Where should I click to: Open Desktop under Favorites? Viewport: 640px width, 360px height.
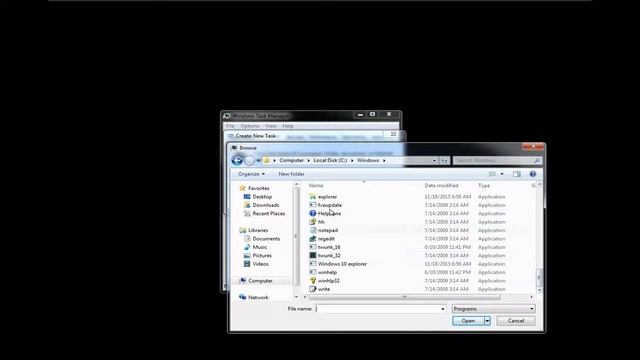click(x=262, y=197)
